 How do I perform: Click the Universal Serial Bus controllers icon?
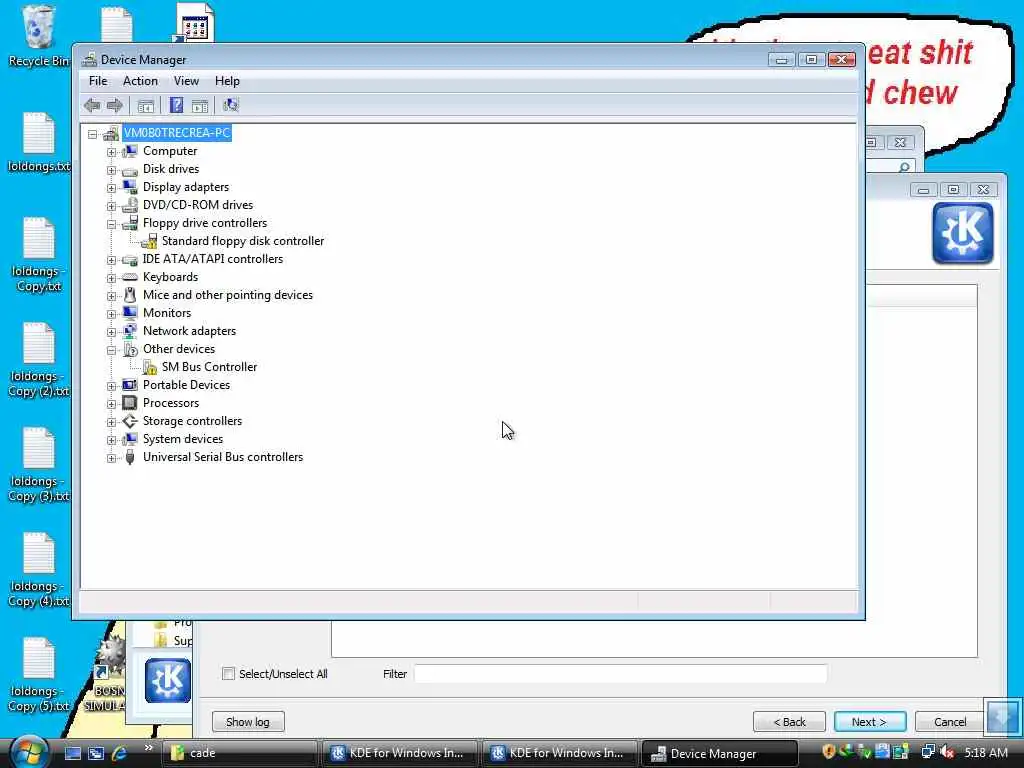pyautogui.click(x=130, y=457)
